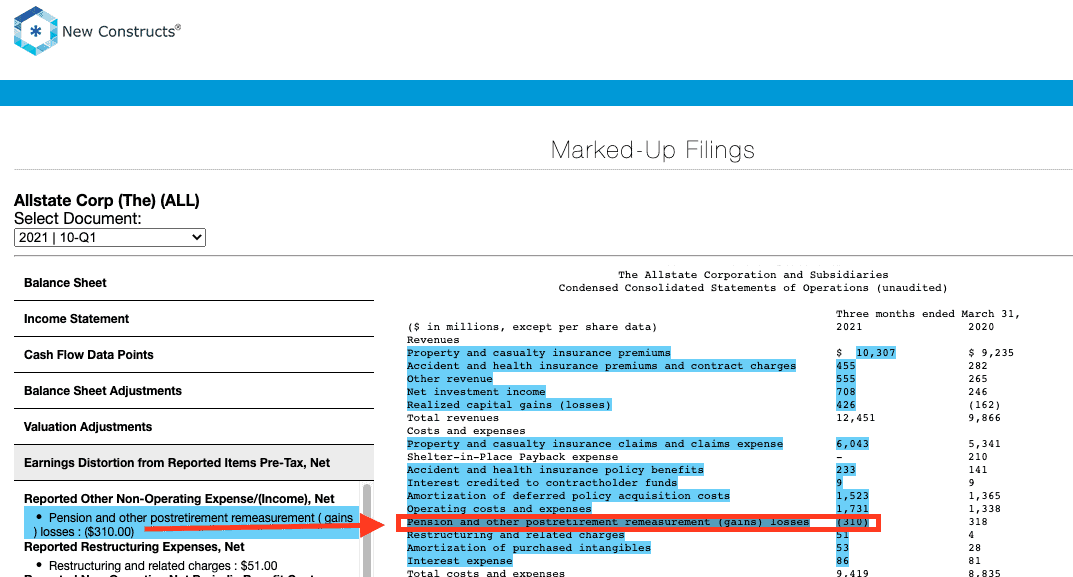
Task: Select the Pension and other postretirement remeasurement bullet item
Action: pos(192,524)
